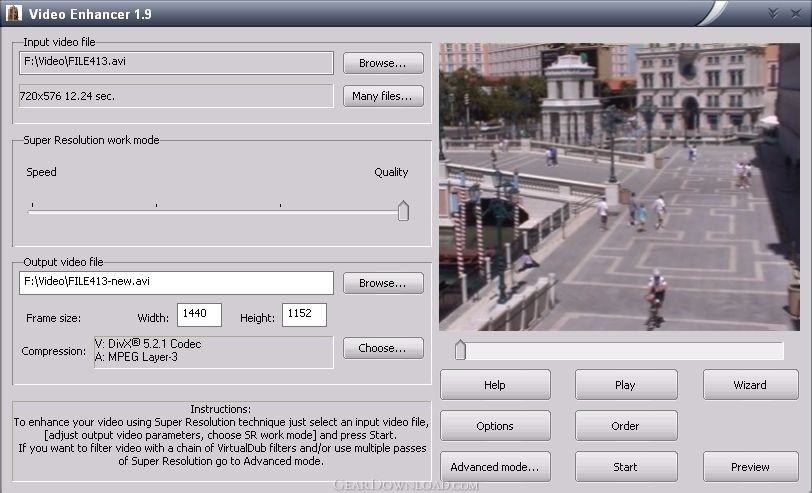Image resolution: width=812 pixels, height=493 pixels.
Task: Click the output file path field
Action: (177, 283)
